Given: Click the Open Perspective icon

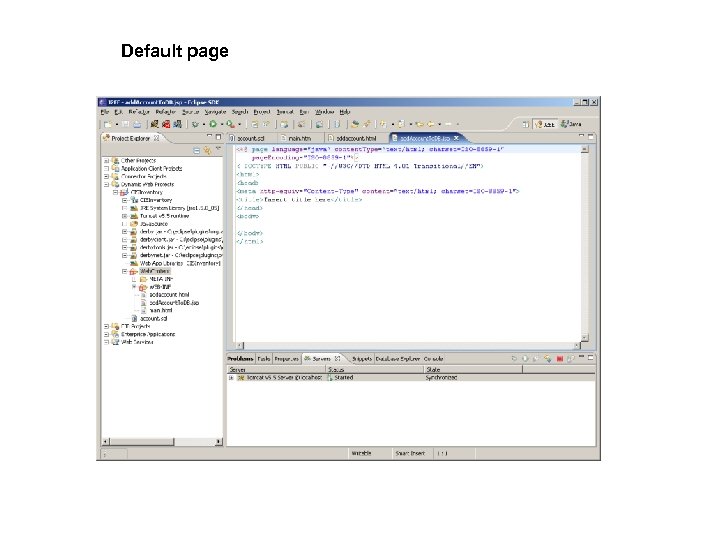Looking at the screenshot, I should (526, 124).
